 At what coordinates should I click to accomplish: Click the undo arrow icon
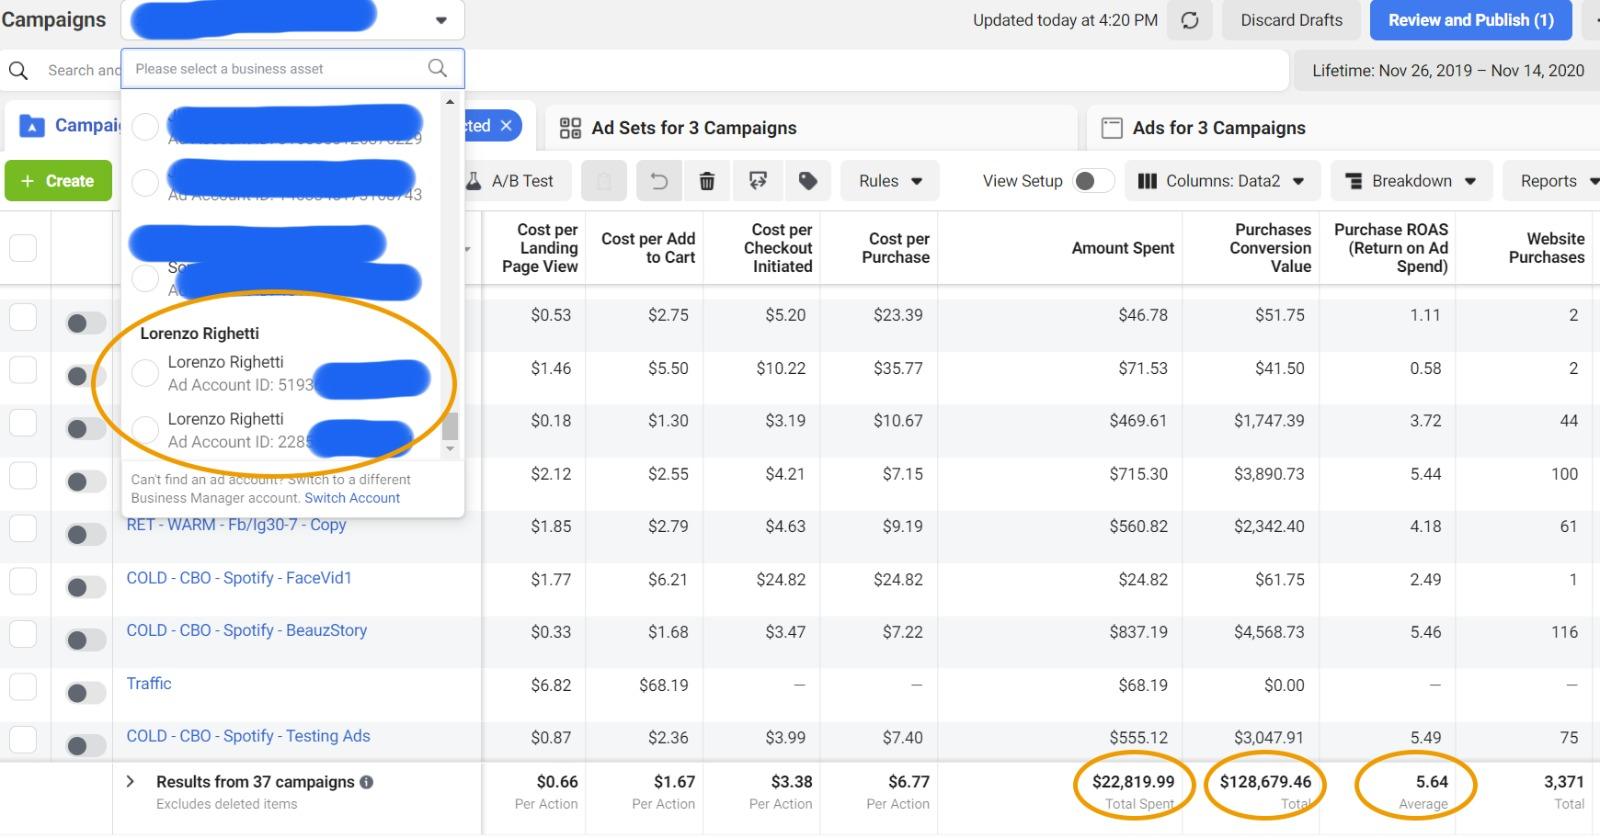point(658,181)
